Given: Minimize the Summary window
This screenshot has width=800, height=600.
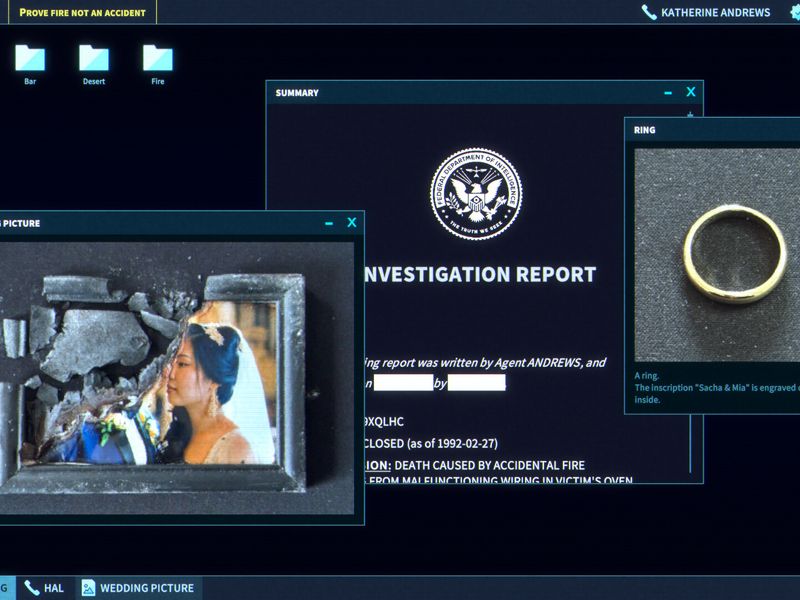Looking at the screenshot, I should (x=668, y=93).
